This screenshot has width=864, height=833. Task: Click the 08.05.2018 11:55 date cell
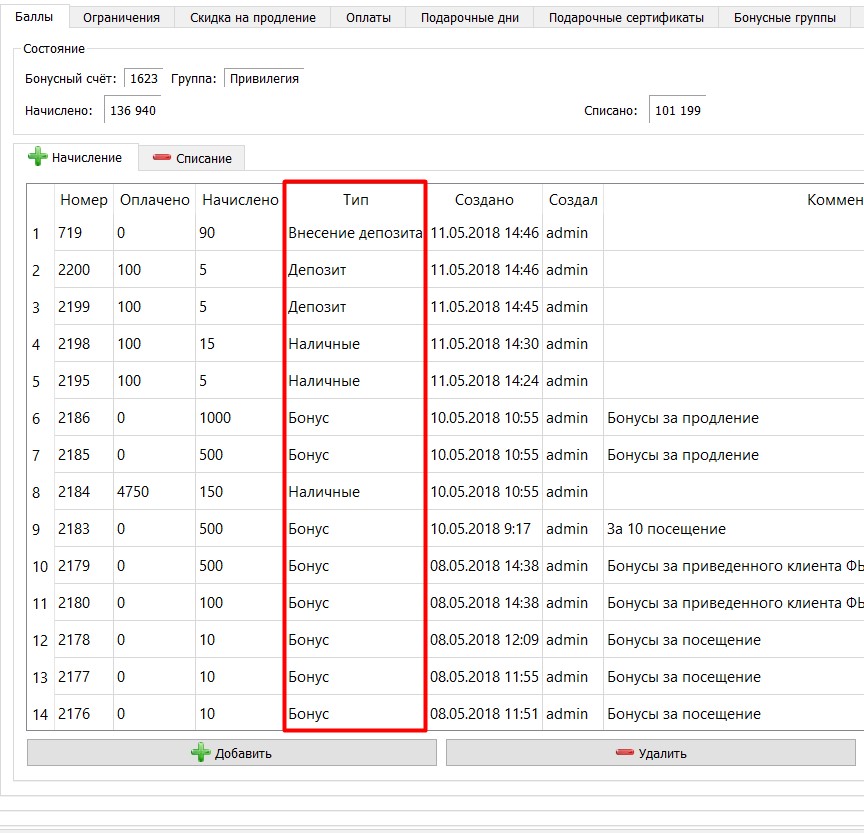(484, 675)
